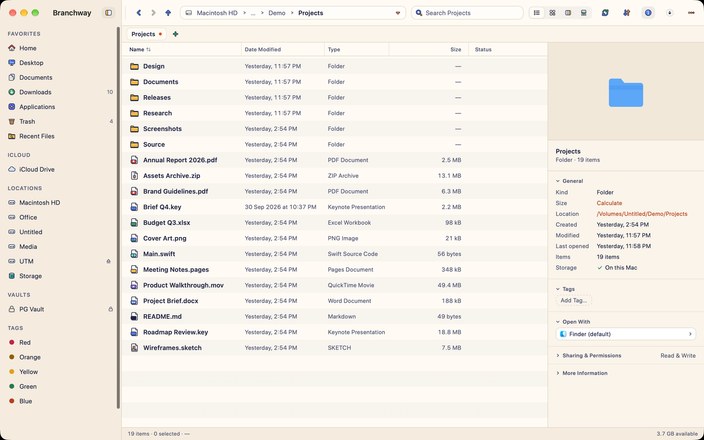Image resolution: width=704 pixels, height=440 pixels.
Task: Go back with the left arrow
Action: [139, 13]
